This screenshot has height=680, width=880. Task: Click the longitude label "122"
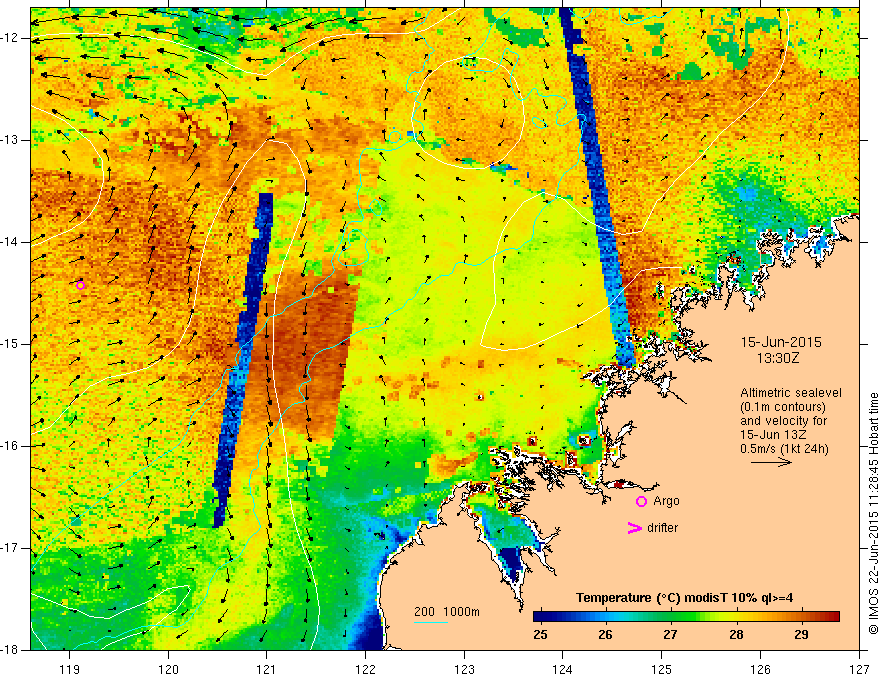pyautogui.click(x=365, y=669)
